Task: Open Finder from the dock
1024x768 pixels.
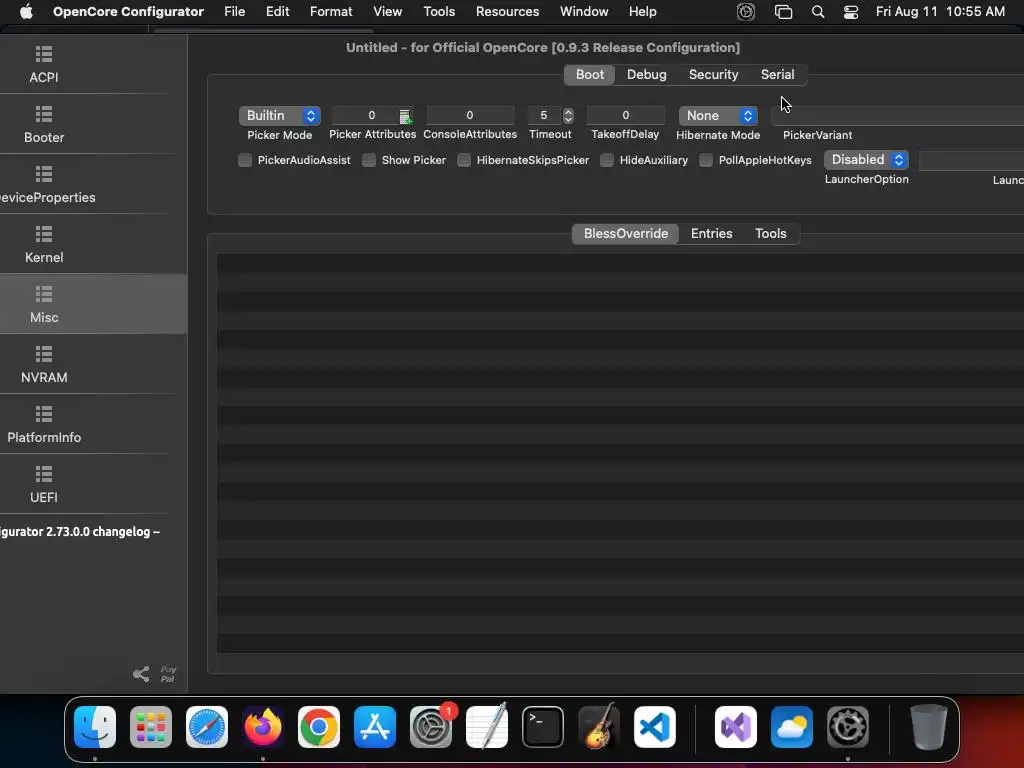Action: pos(95,727)
